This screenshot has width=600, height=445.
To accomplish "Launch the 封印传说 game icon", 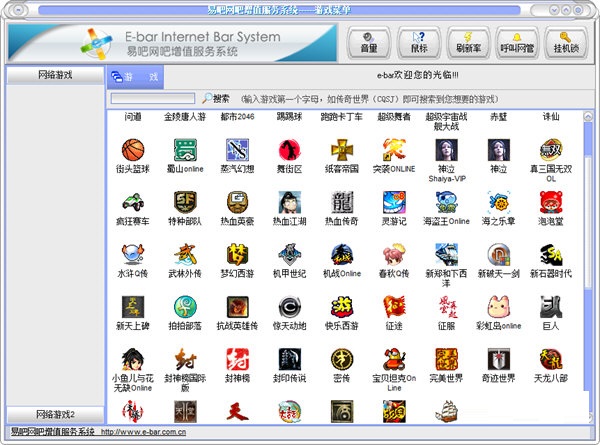I will (x=290, y=359).
